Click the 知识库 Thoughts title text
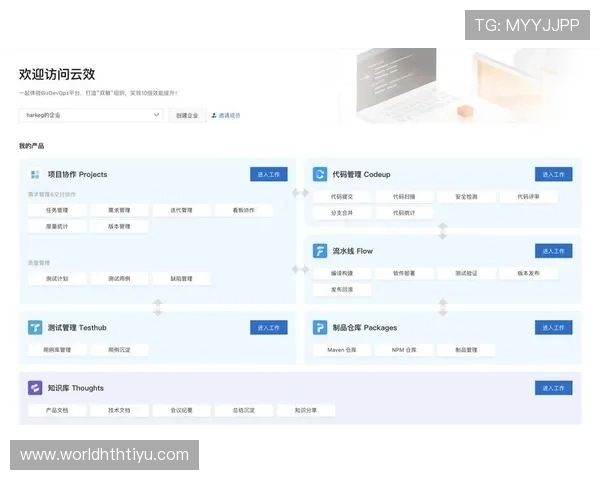The height and width of the screenshot is (480, 600). click(76, 388)
